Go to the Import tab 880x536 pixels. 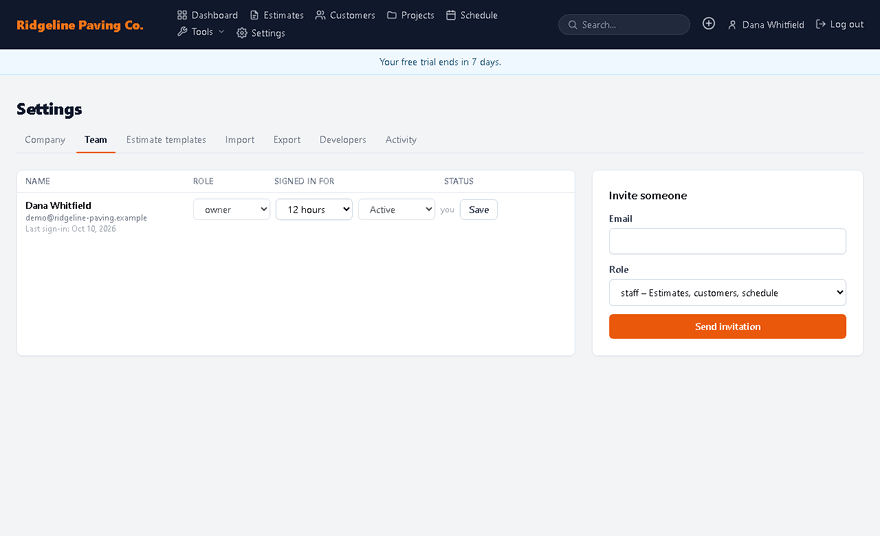click(240, 140)
